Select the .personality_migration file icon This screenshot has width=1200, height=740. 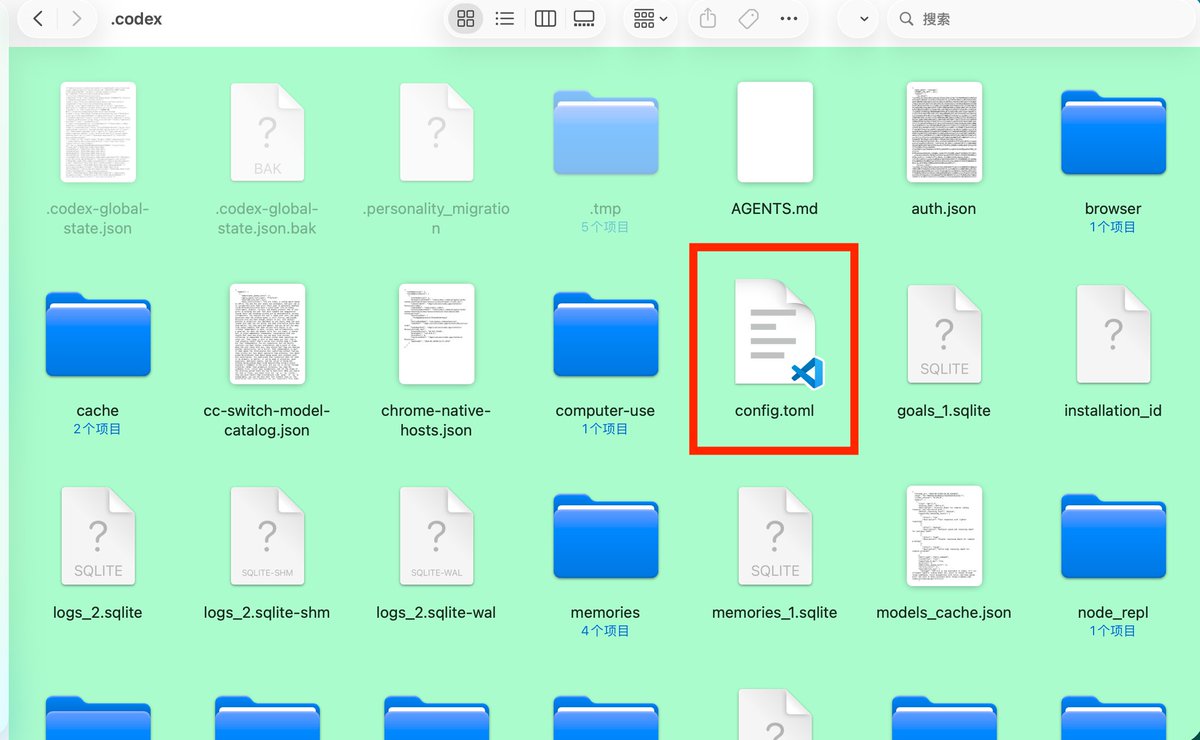436,132
